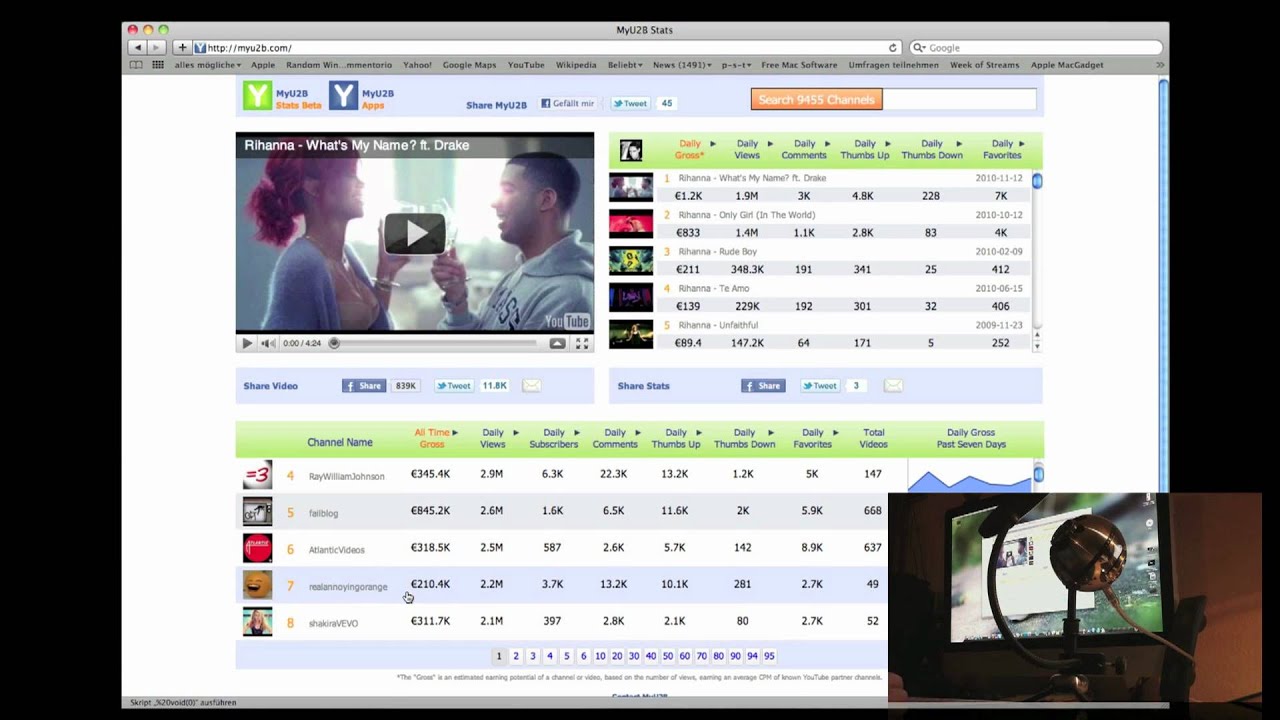
Task: Sort videos by Daily Favorites
Action: tap(1002, 149)
